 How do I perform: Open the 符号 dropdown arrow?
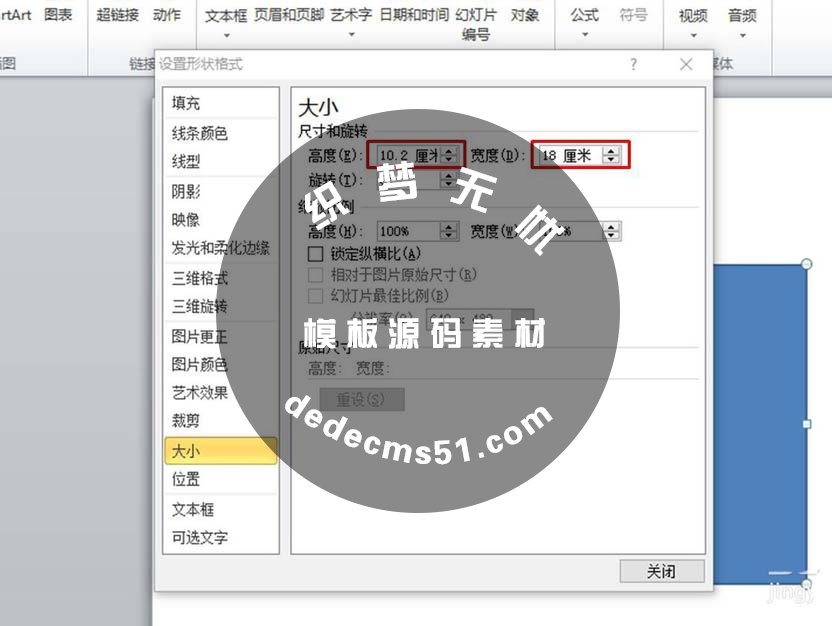(x=635, y=33)
